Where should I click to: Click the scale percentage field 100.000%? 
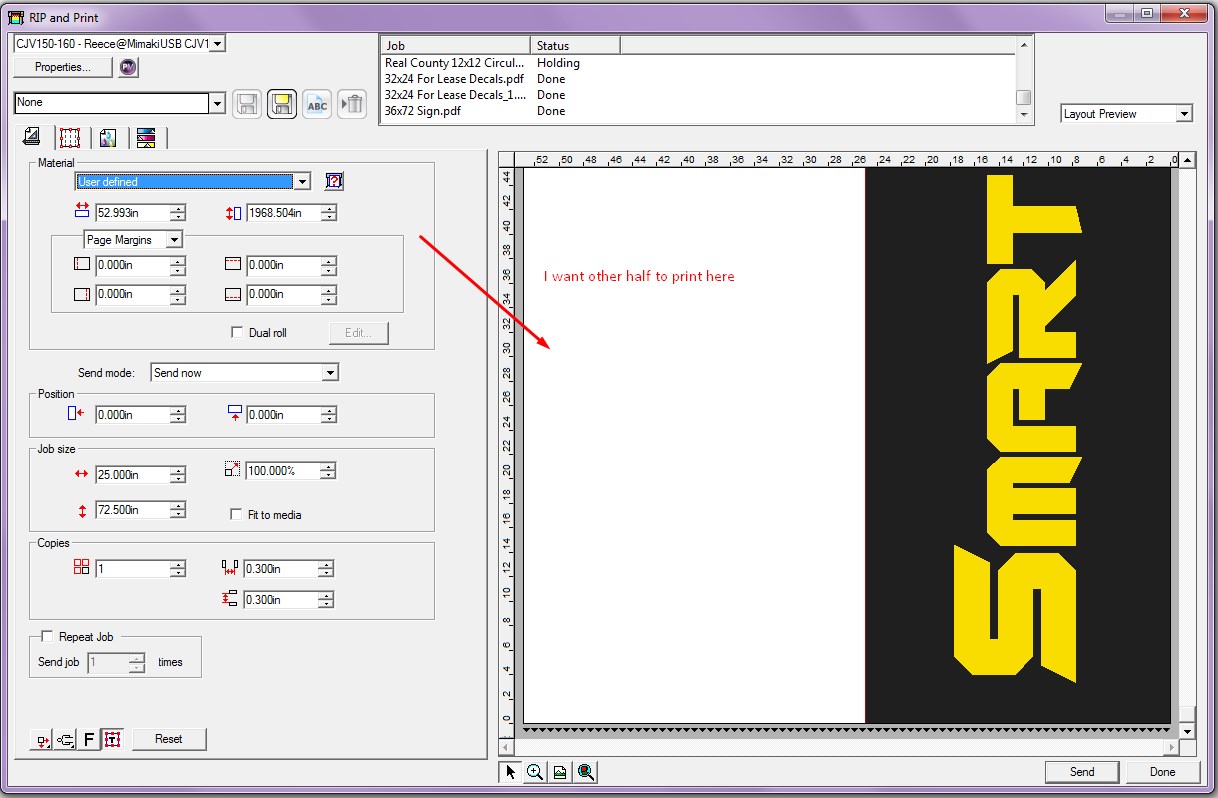282,470
